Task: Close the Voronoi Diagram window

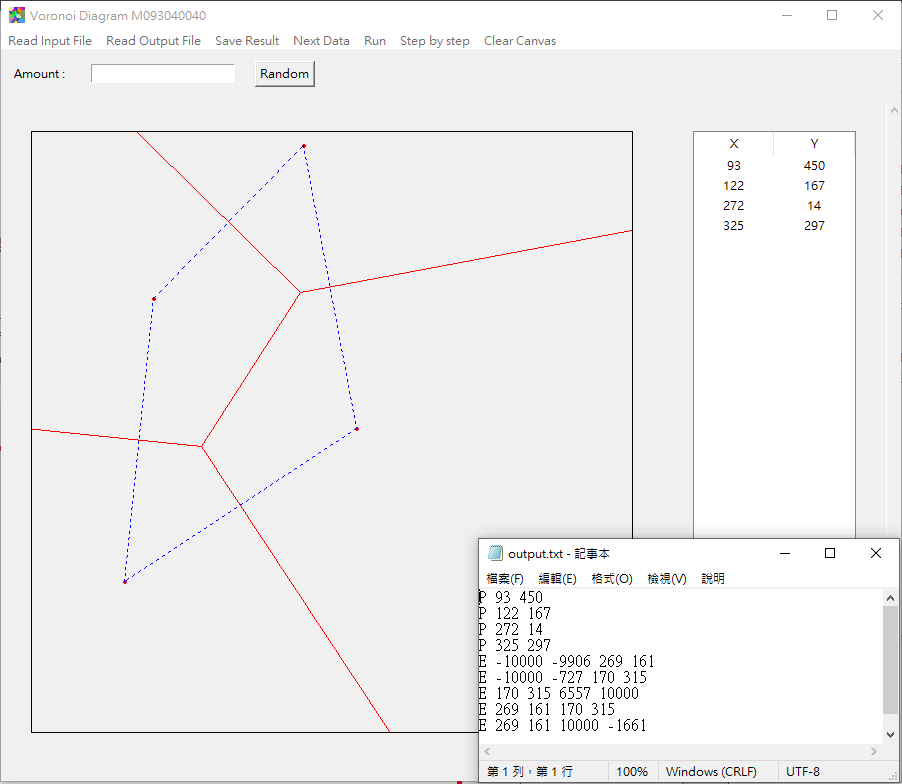Action: coord(878,16)
